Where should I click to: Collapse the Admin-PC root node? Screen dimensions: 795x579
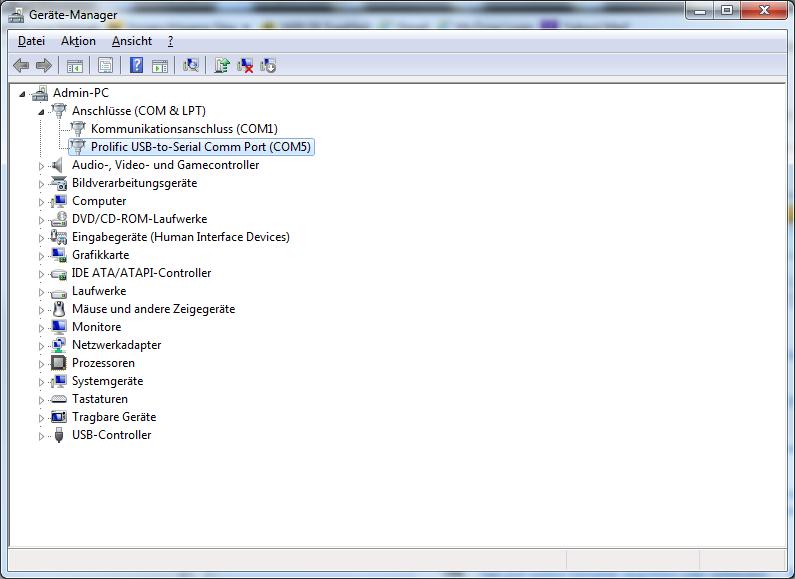[22, 94]
